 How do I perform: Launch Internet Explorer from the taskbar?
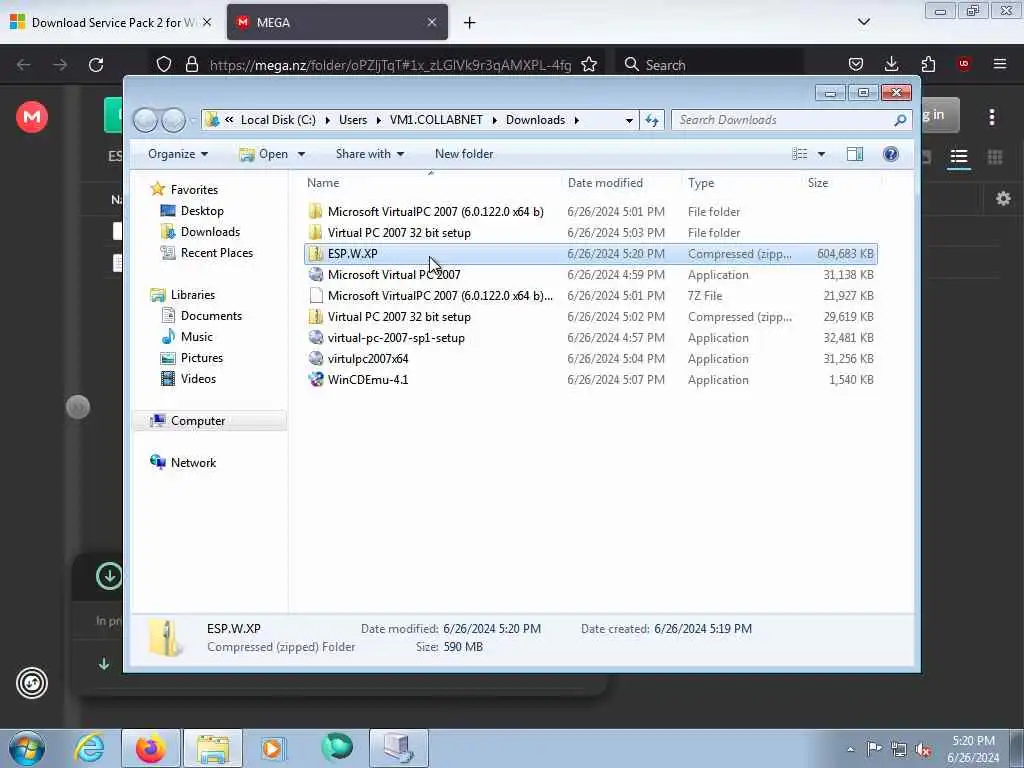click(x=89, y=748)
